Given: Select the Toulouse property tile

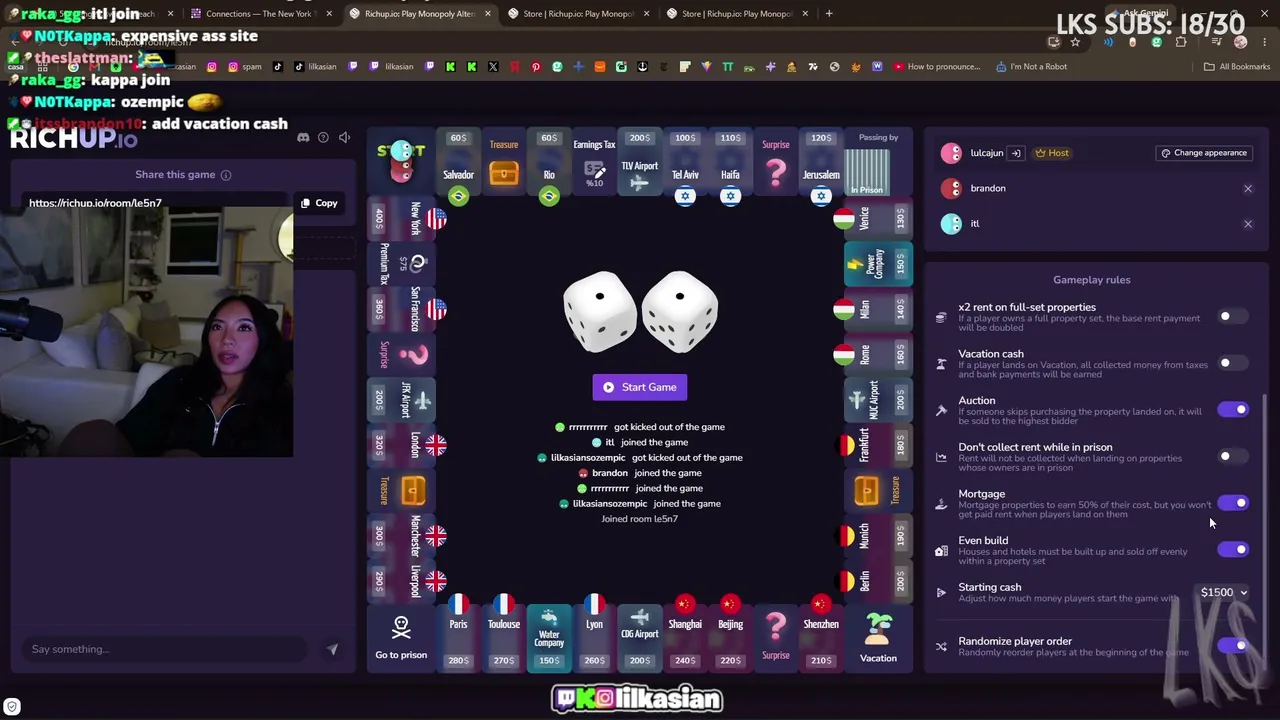Looking at the screenshot, I should tap(504, 637).
